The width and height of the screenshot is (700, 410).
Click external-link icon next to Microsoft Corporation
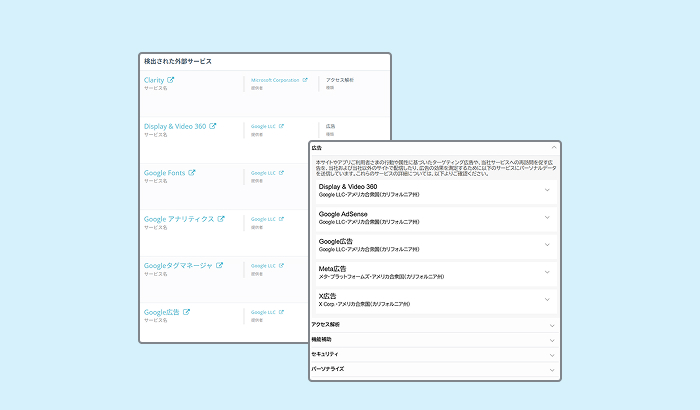(x=306, y=79)
